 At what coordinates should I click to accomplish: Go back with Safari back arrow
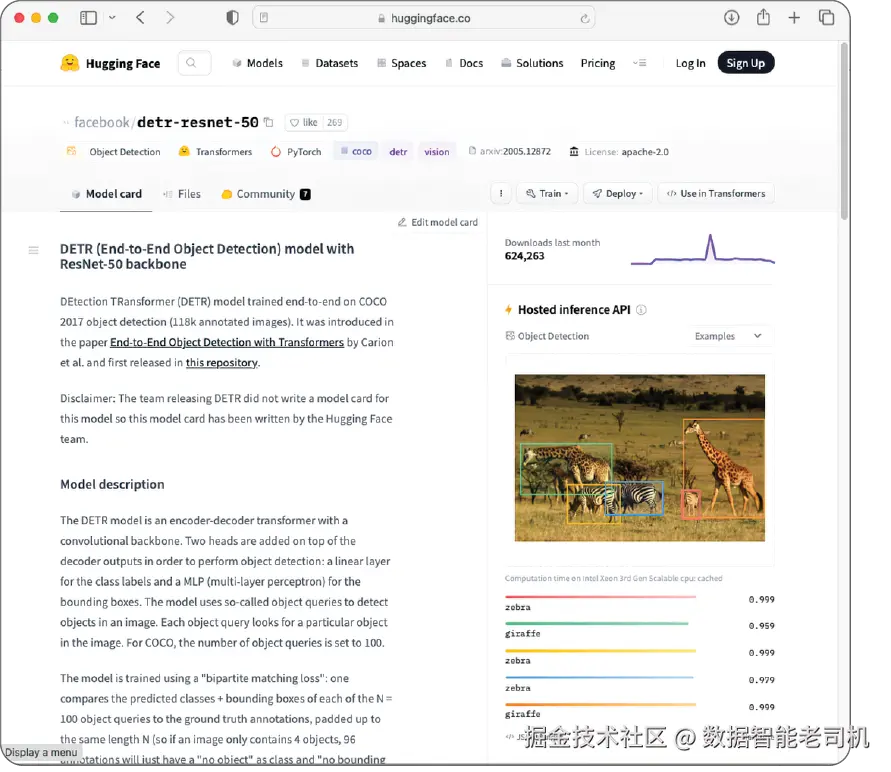click(x=140, y=18)
